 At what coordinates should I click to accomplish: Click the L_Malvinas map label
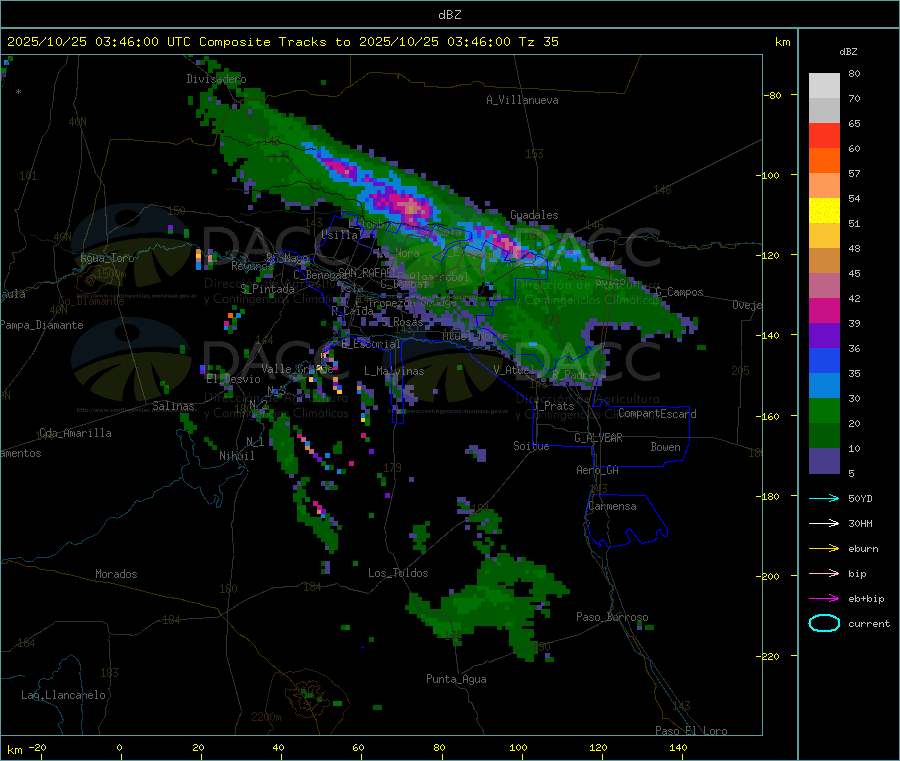pos(394,371)
